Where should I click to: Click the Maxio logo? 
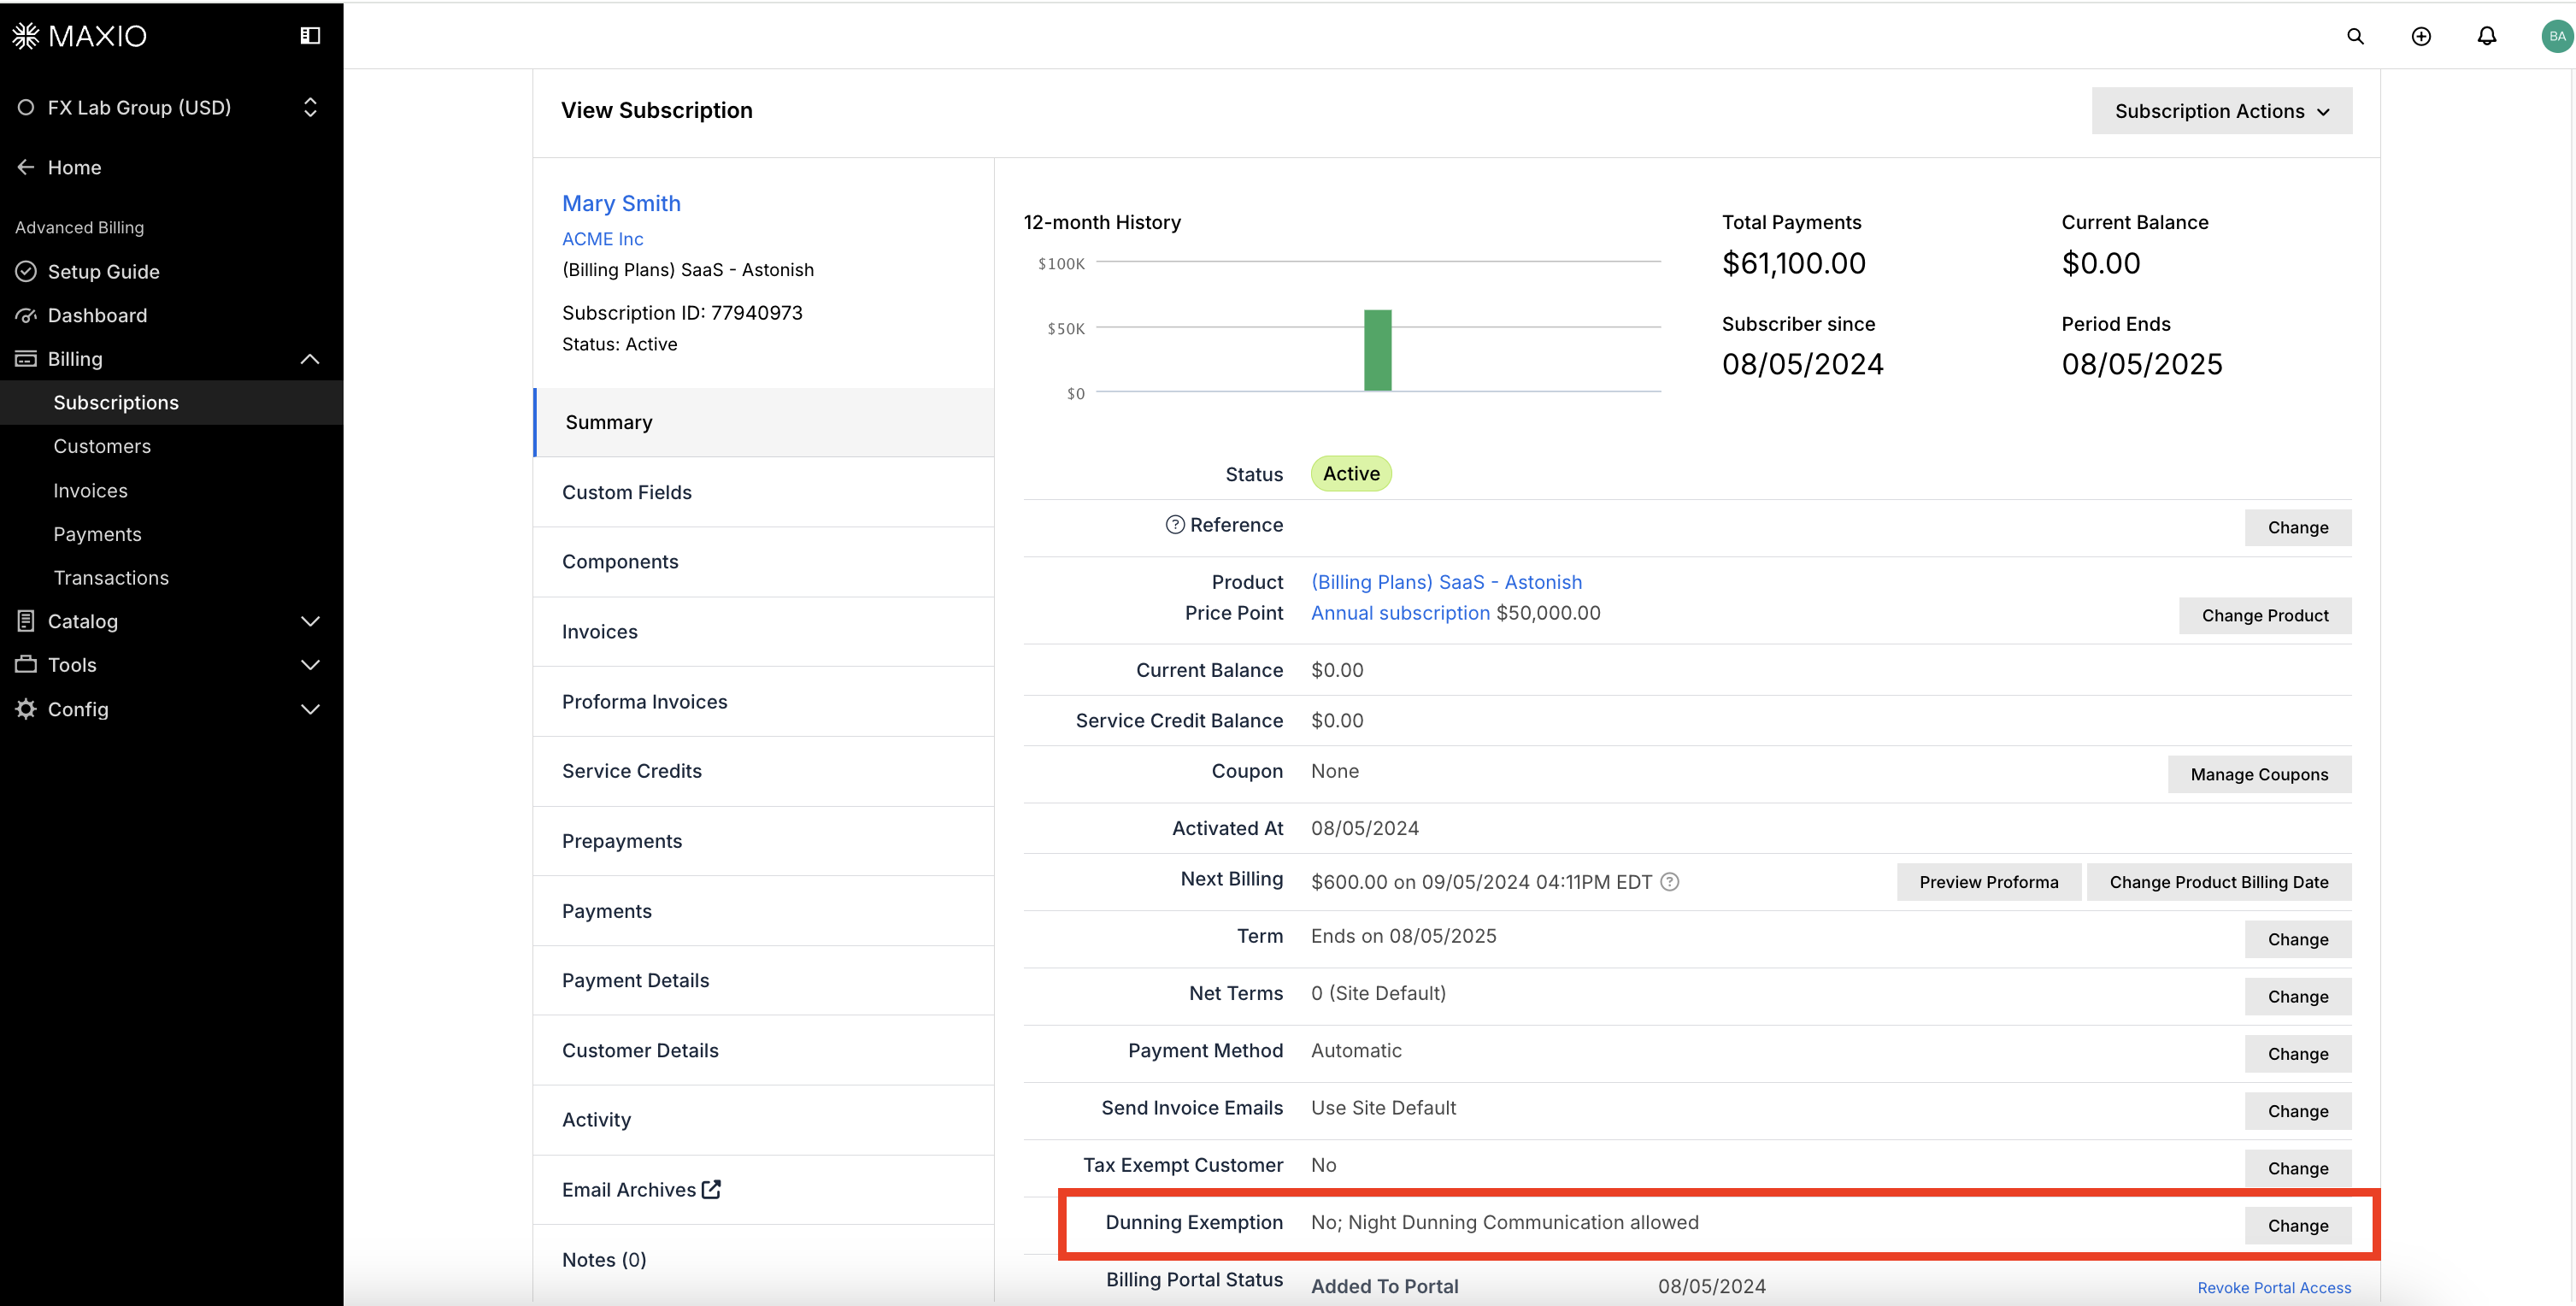(x=79, y=36)
